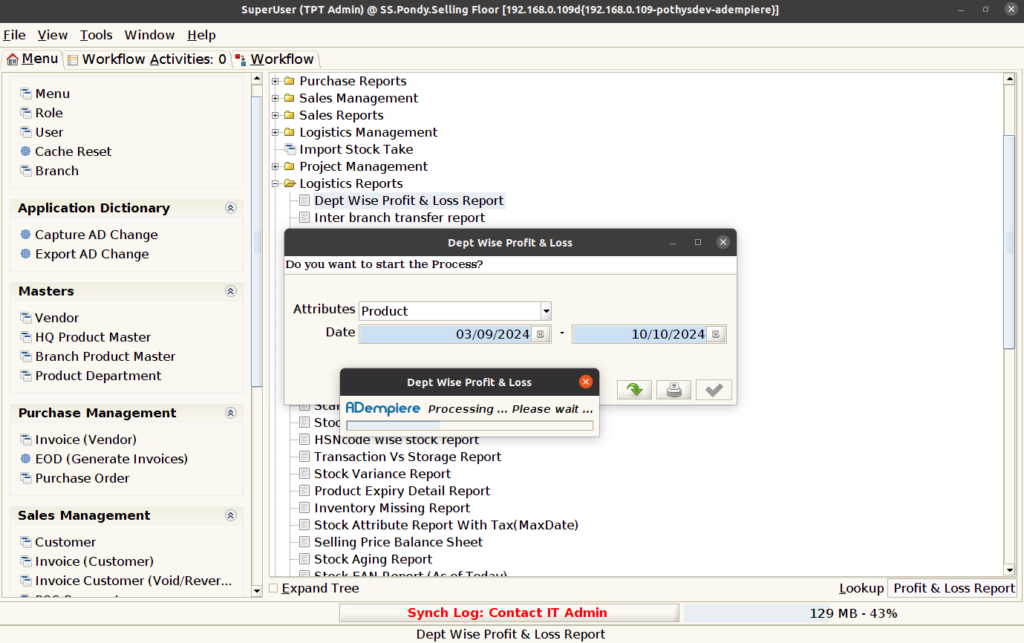The width and height of the screenshot is (1024, 643).
Task: Click the Import Stock Take window icon
Action: tap(290, 149)
